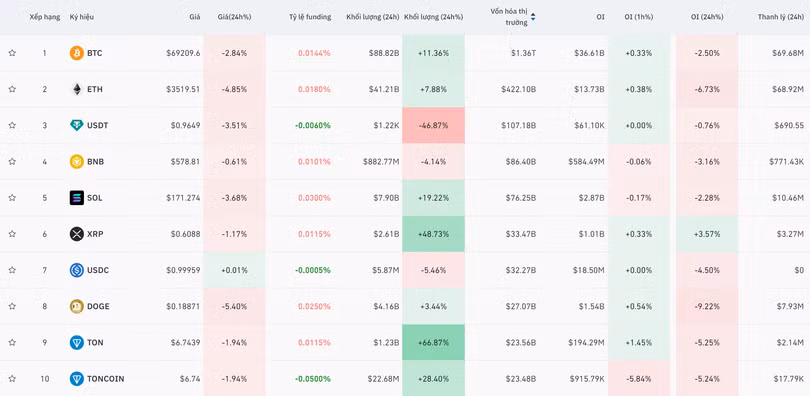Sort by Khối lượng (24h) header

point(373,17)
